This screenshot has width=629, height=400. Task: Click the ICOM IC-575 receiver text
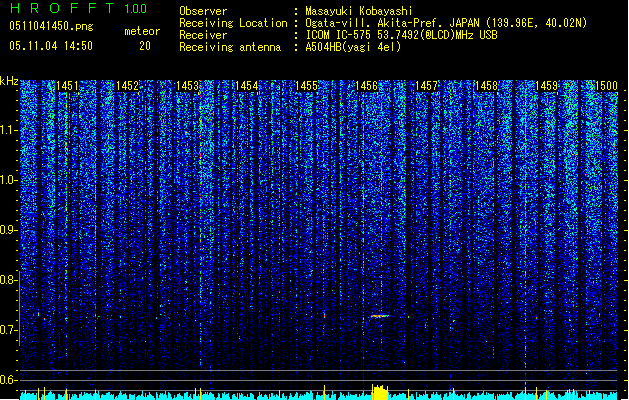(x=401, y=35)
